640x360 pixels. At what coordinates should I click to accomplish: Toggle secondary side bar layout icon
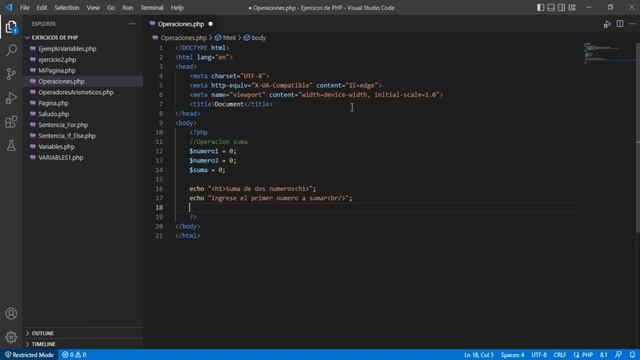click(562, 7)
